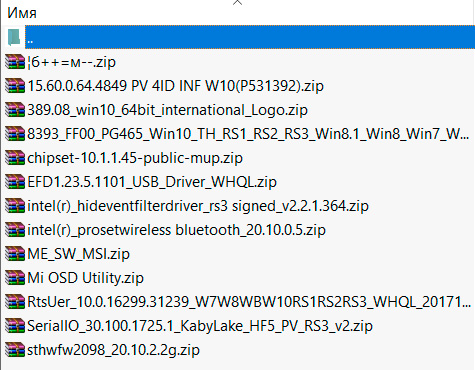The width and height of the screenshot is (475, 370).
Task: Click the parent folder icon
Action: tap(14, 37)
